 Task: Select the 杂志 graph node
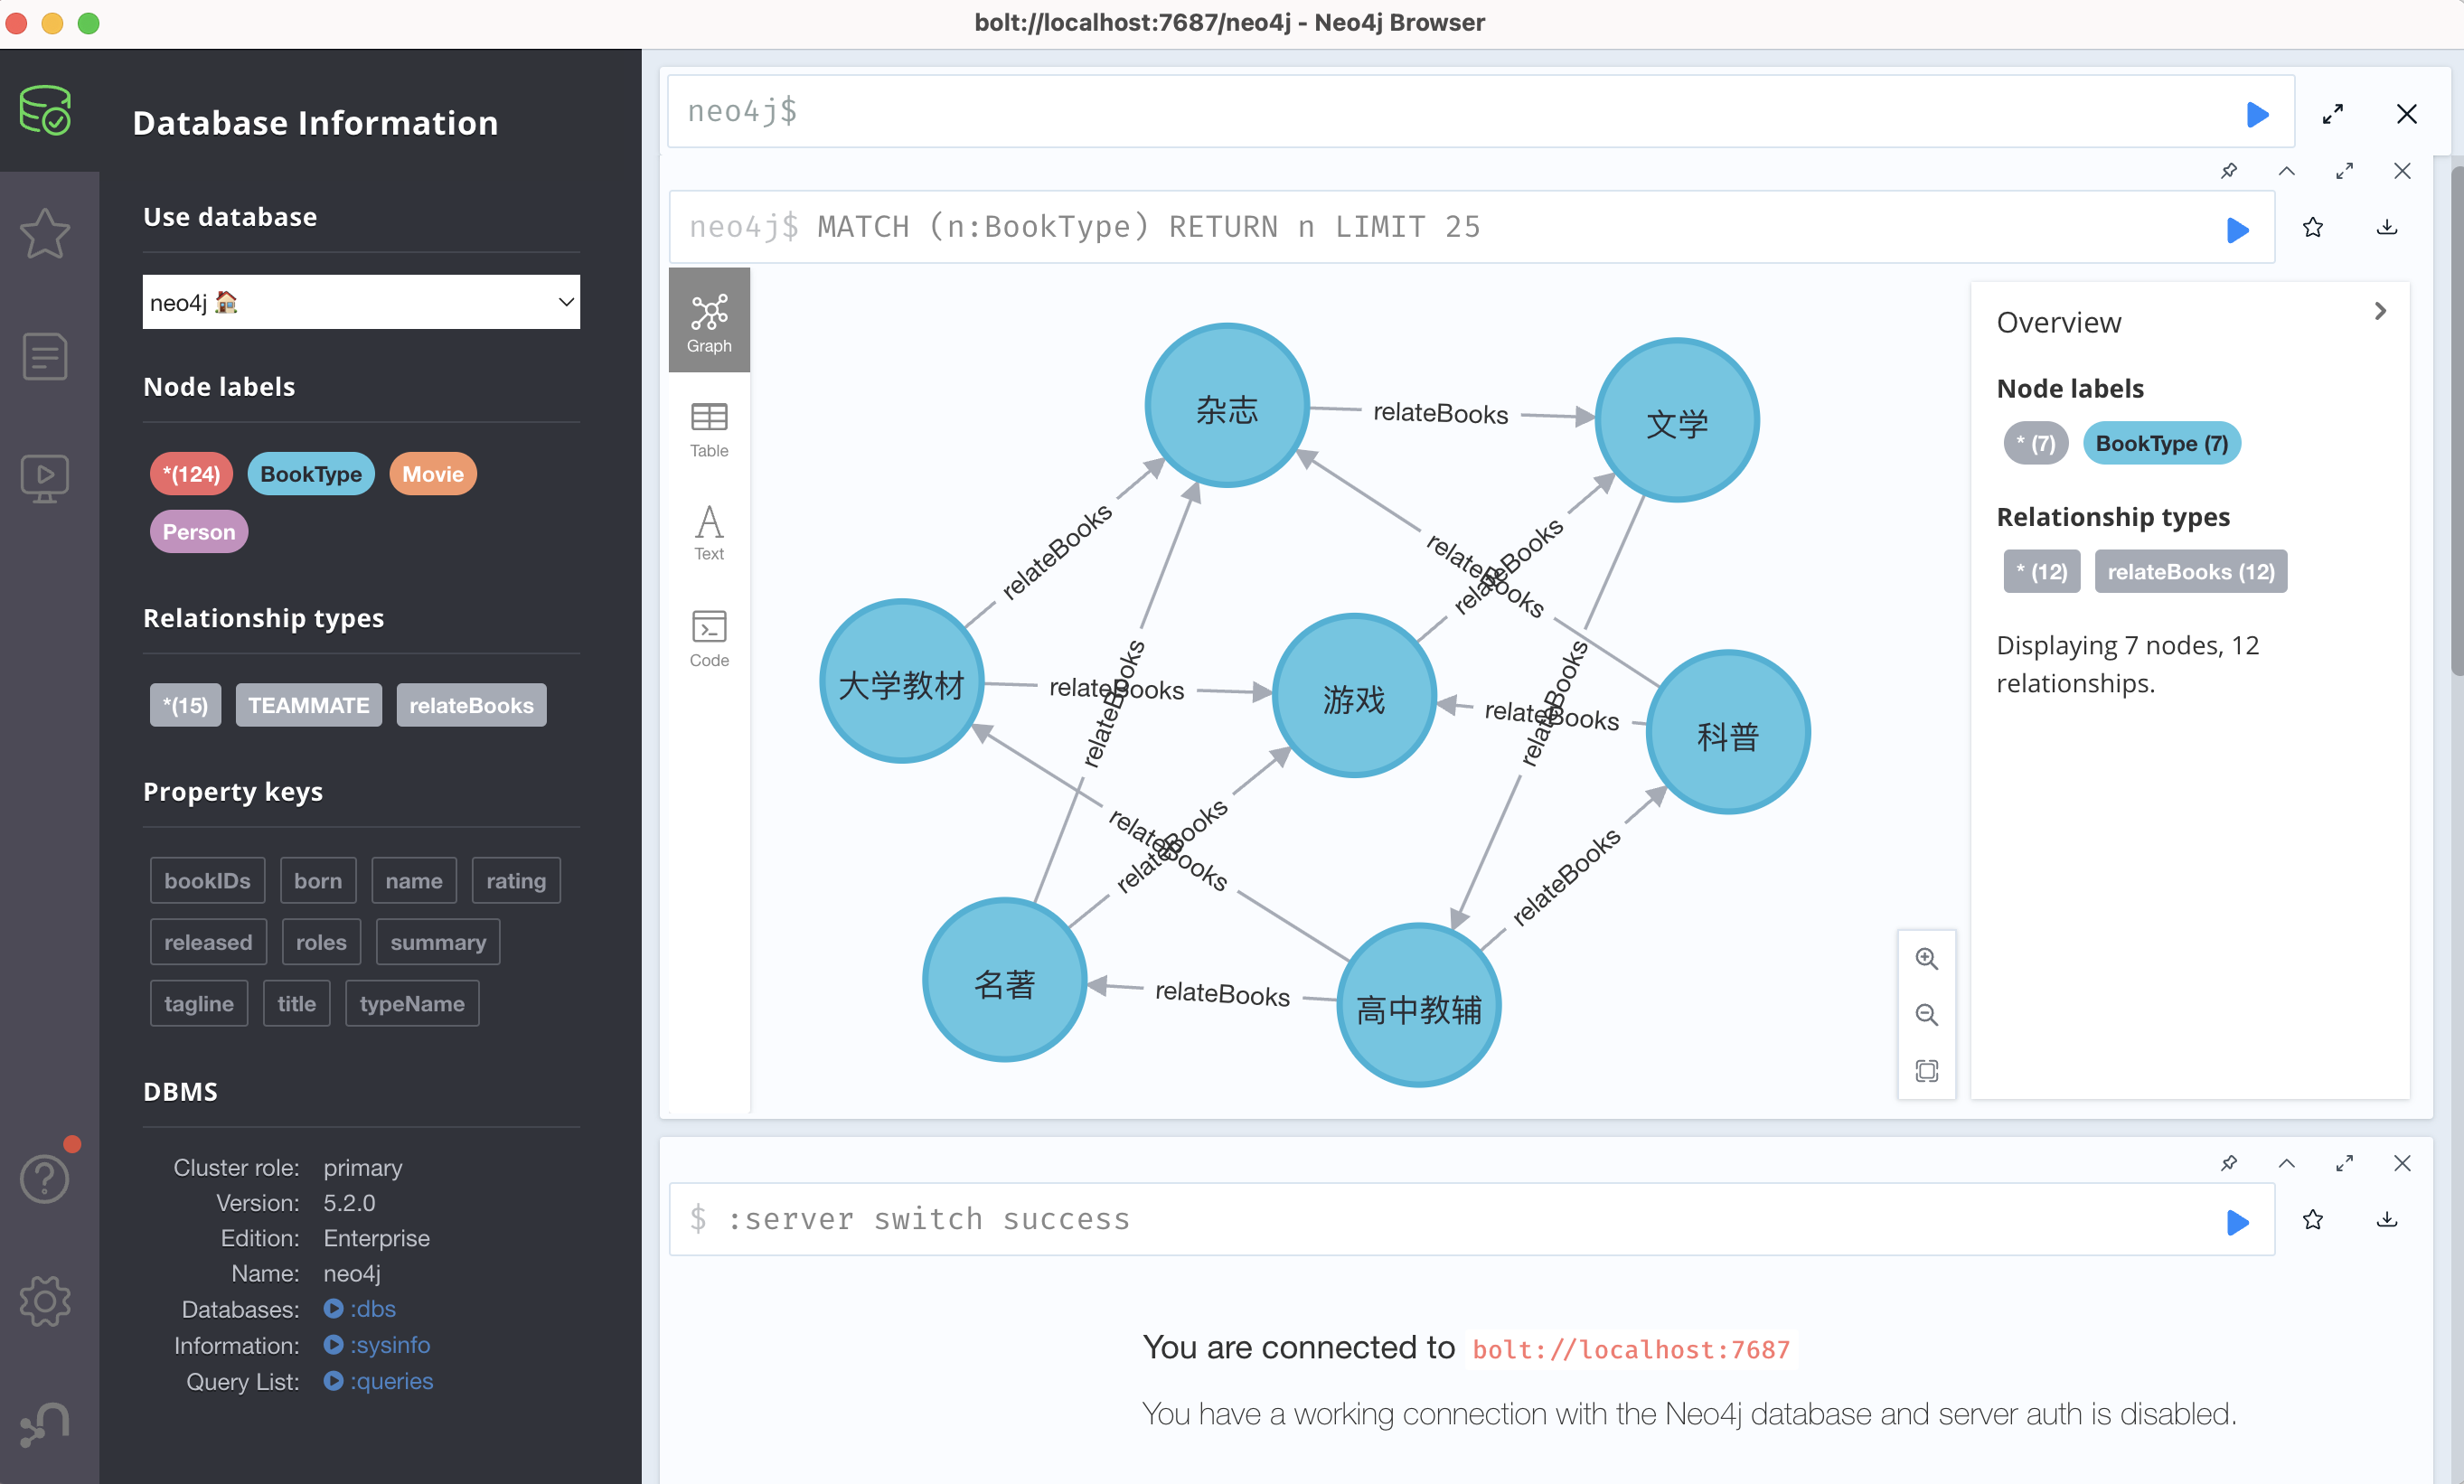pyautogui.click(x=1227, y=406)
